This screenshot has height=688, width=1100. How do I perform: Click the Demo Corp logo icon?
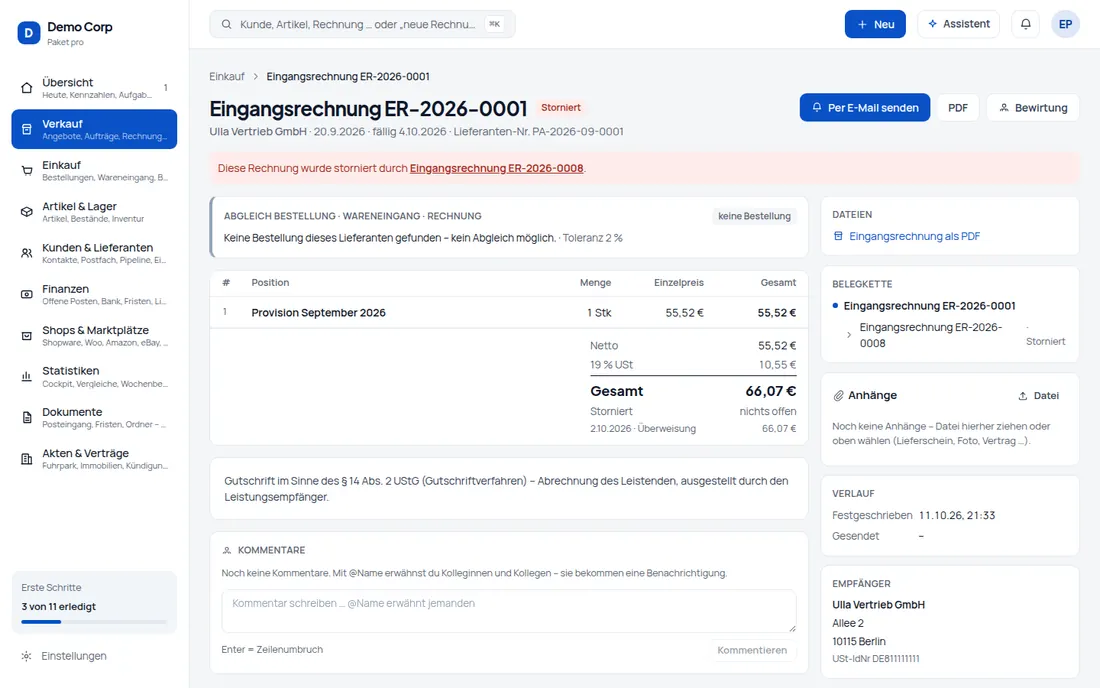(29, 33)
